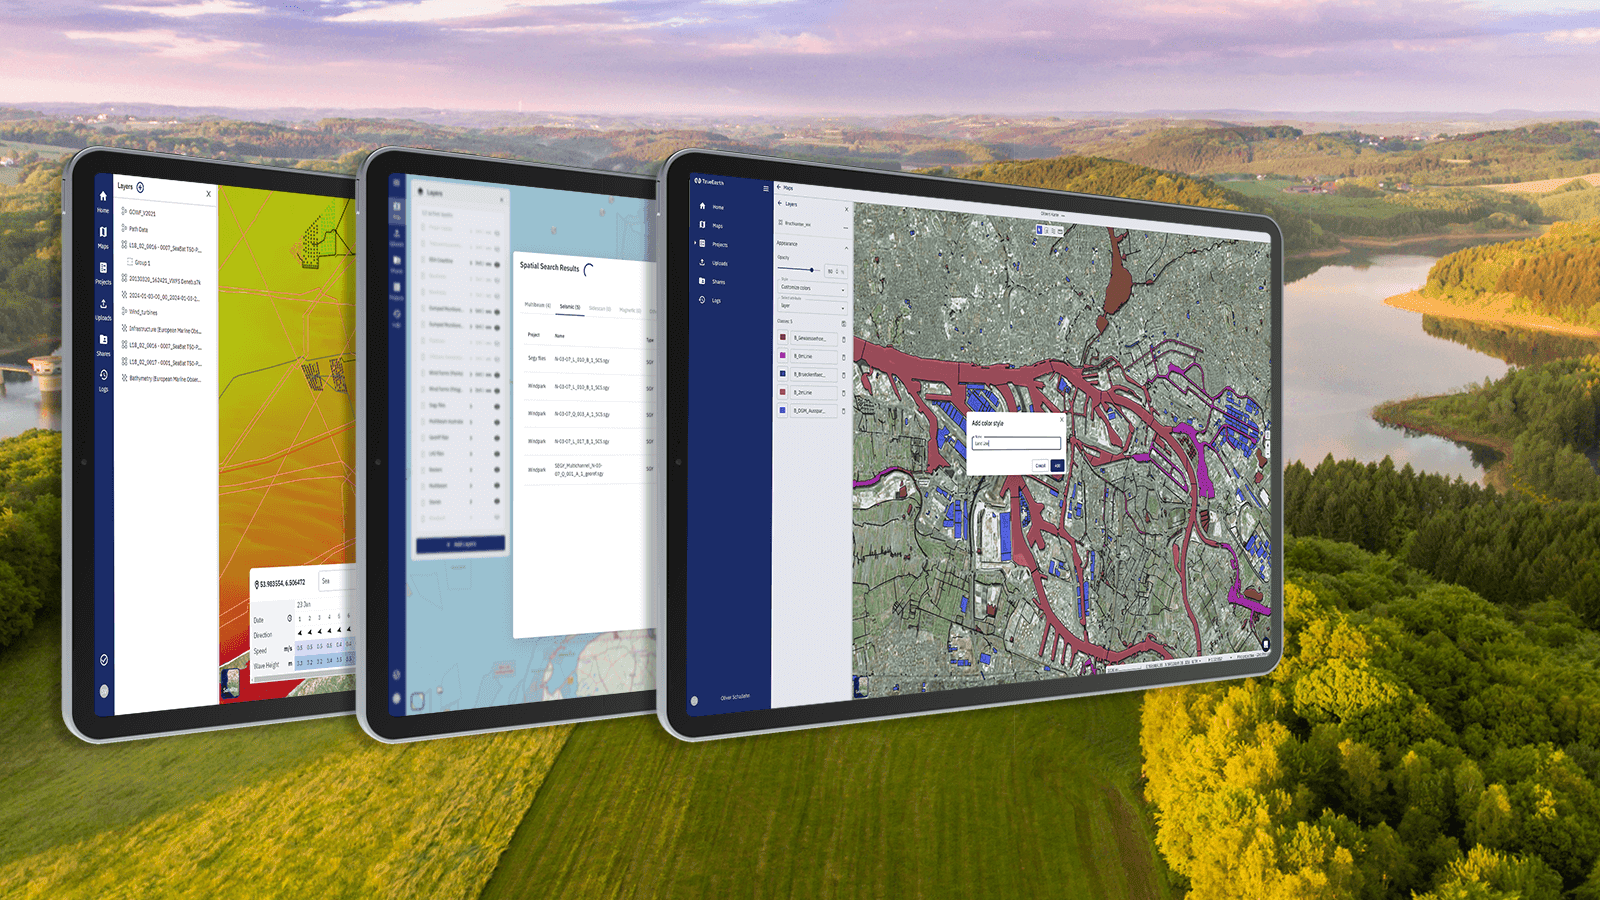
Task: Switch to the Seismic (5) tab
Action: (x=569, y=306)
